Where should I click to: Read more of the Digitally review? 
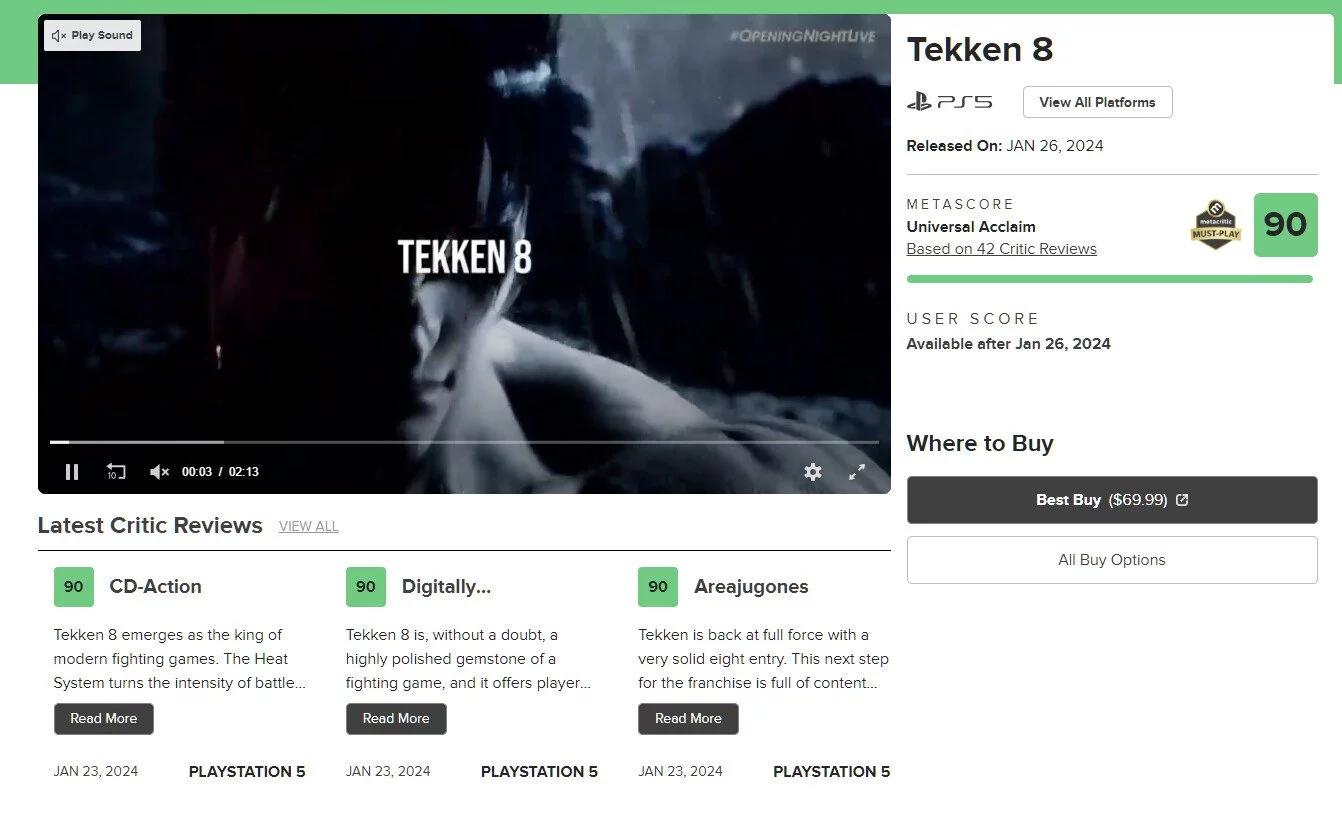coord(396,719)
